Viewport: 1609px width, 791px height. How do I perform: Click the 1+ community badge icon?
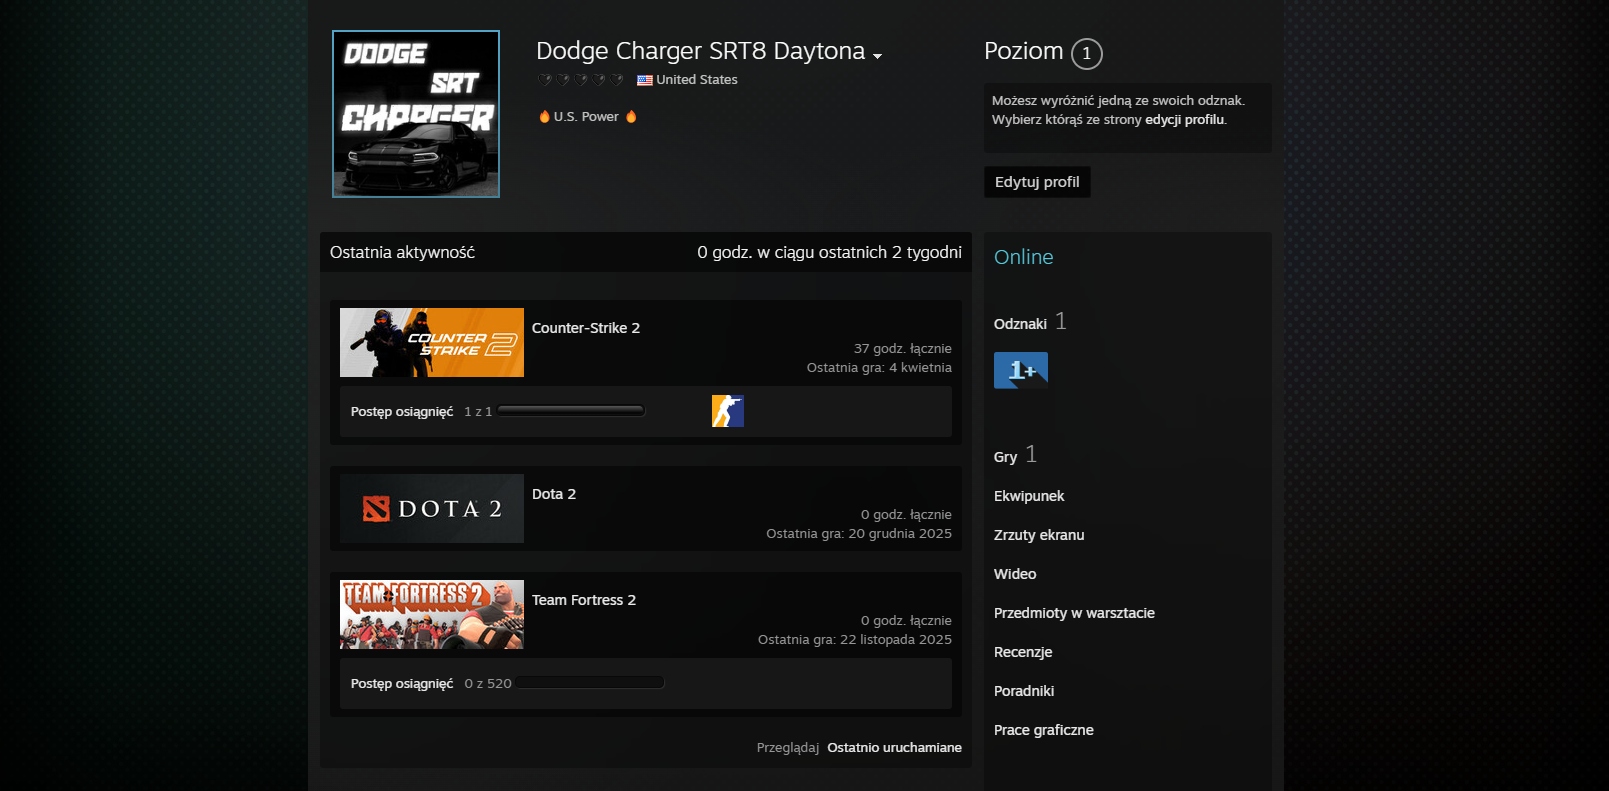(1021, 370)
